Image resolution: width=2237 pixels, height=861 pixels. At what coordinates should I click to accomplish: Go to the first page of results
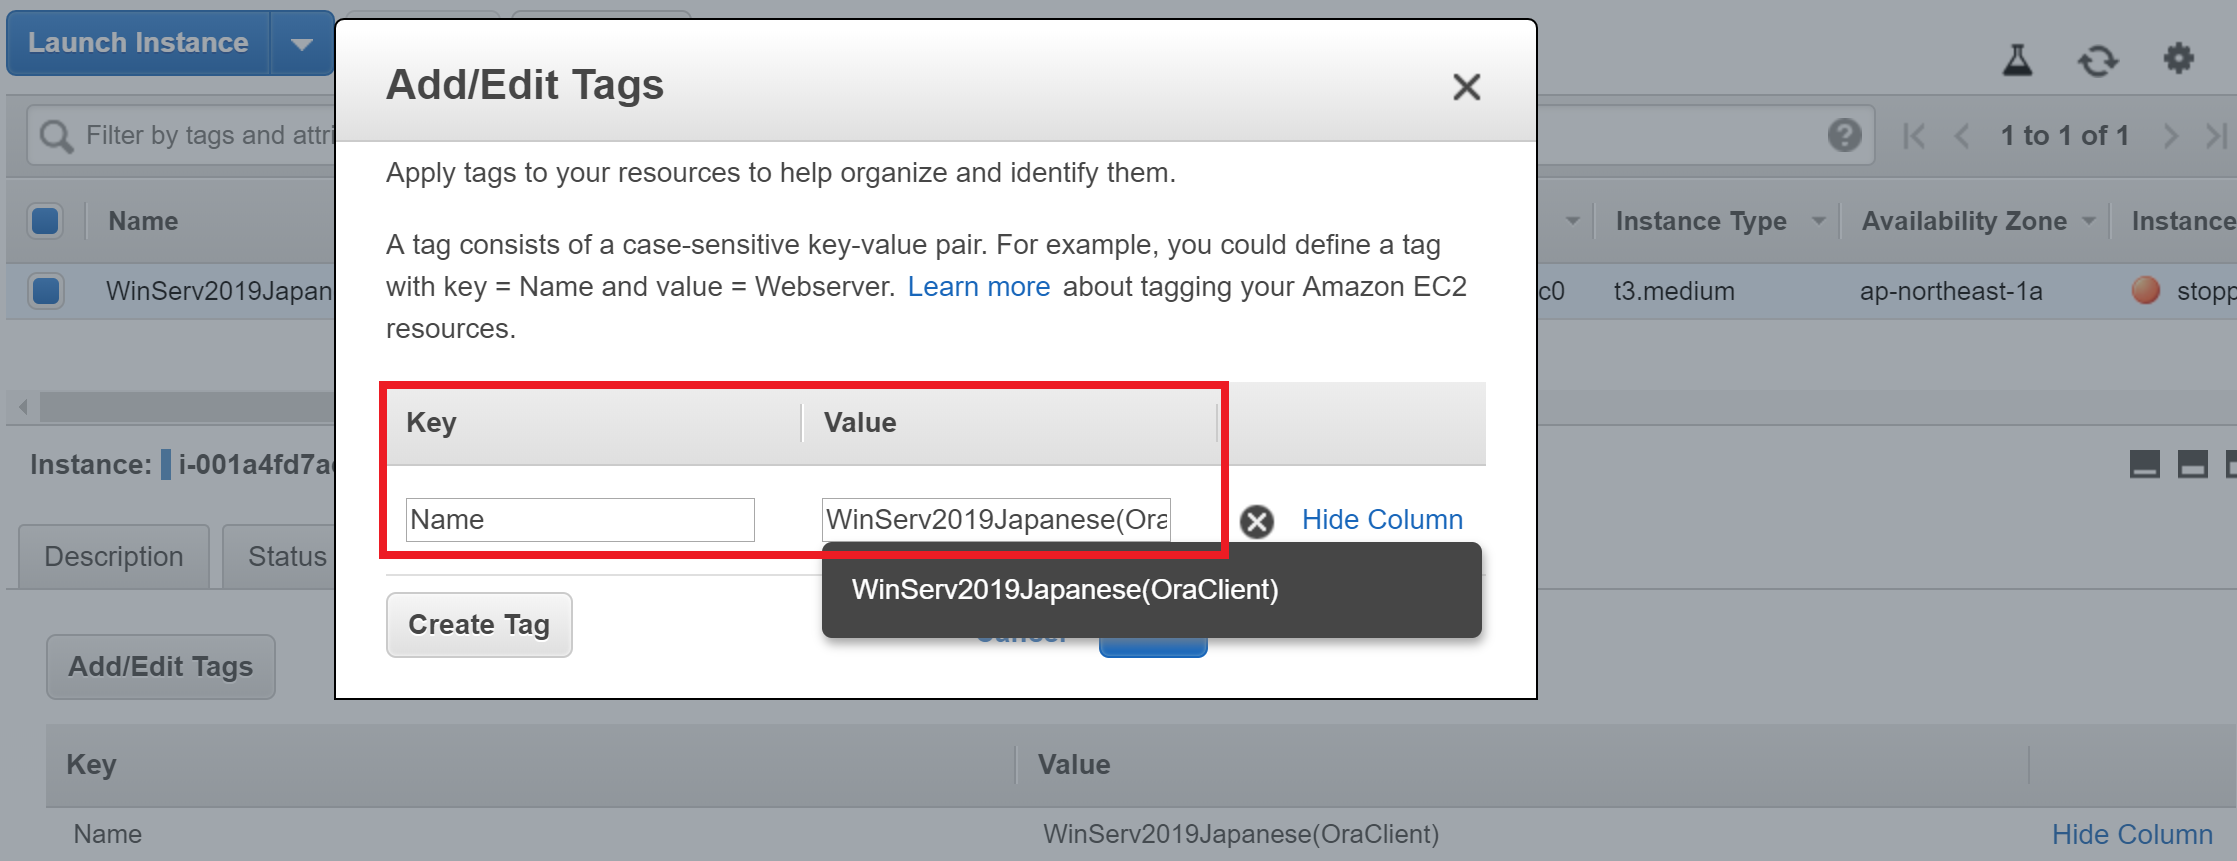tap(1913, 136)
